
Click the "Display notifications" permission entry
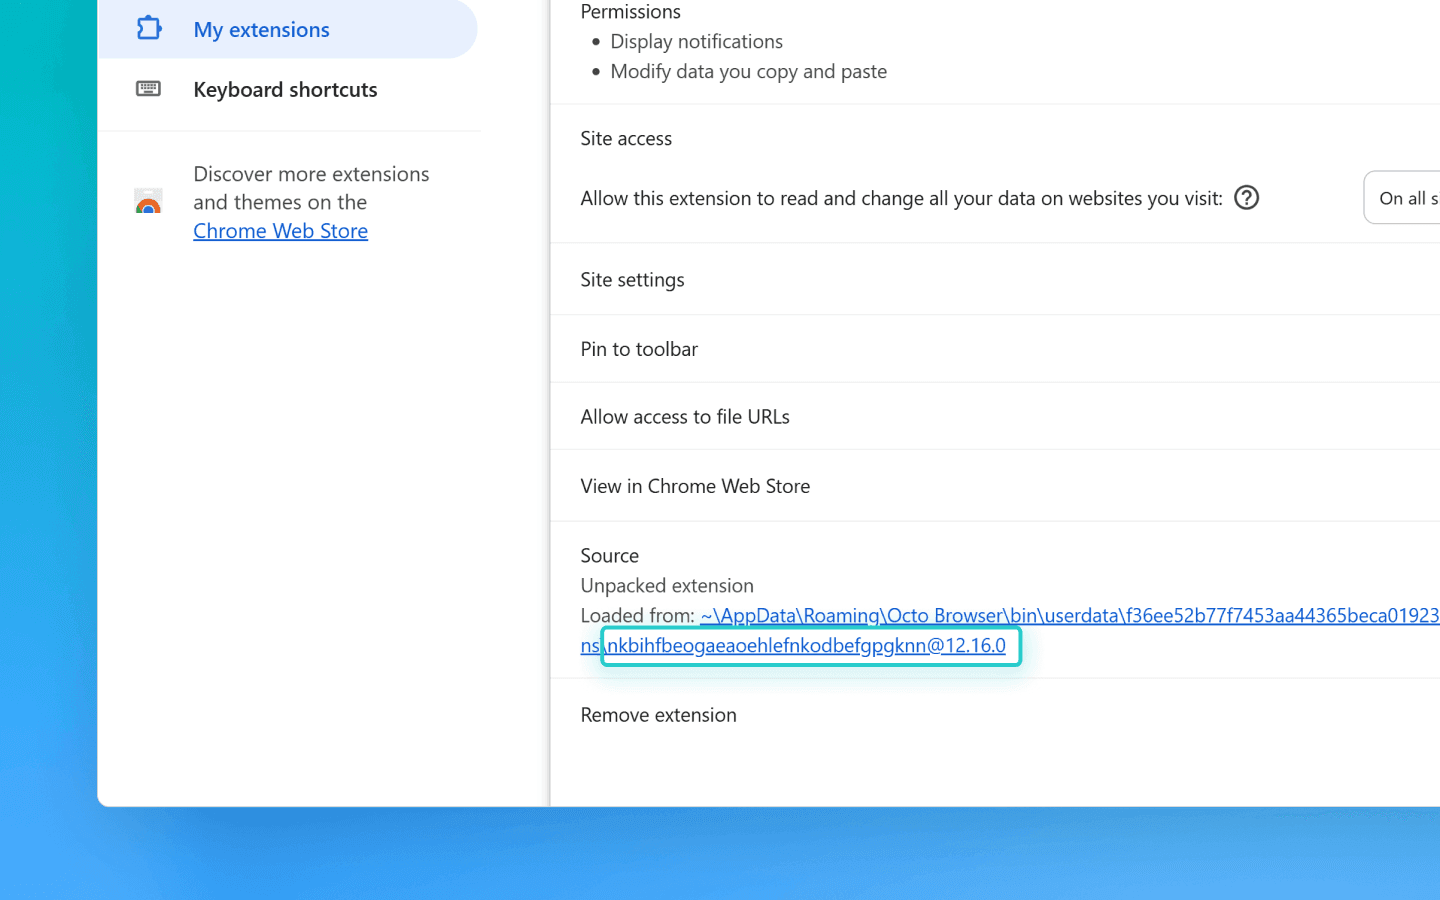tap(697, 41)
